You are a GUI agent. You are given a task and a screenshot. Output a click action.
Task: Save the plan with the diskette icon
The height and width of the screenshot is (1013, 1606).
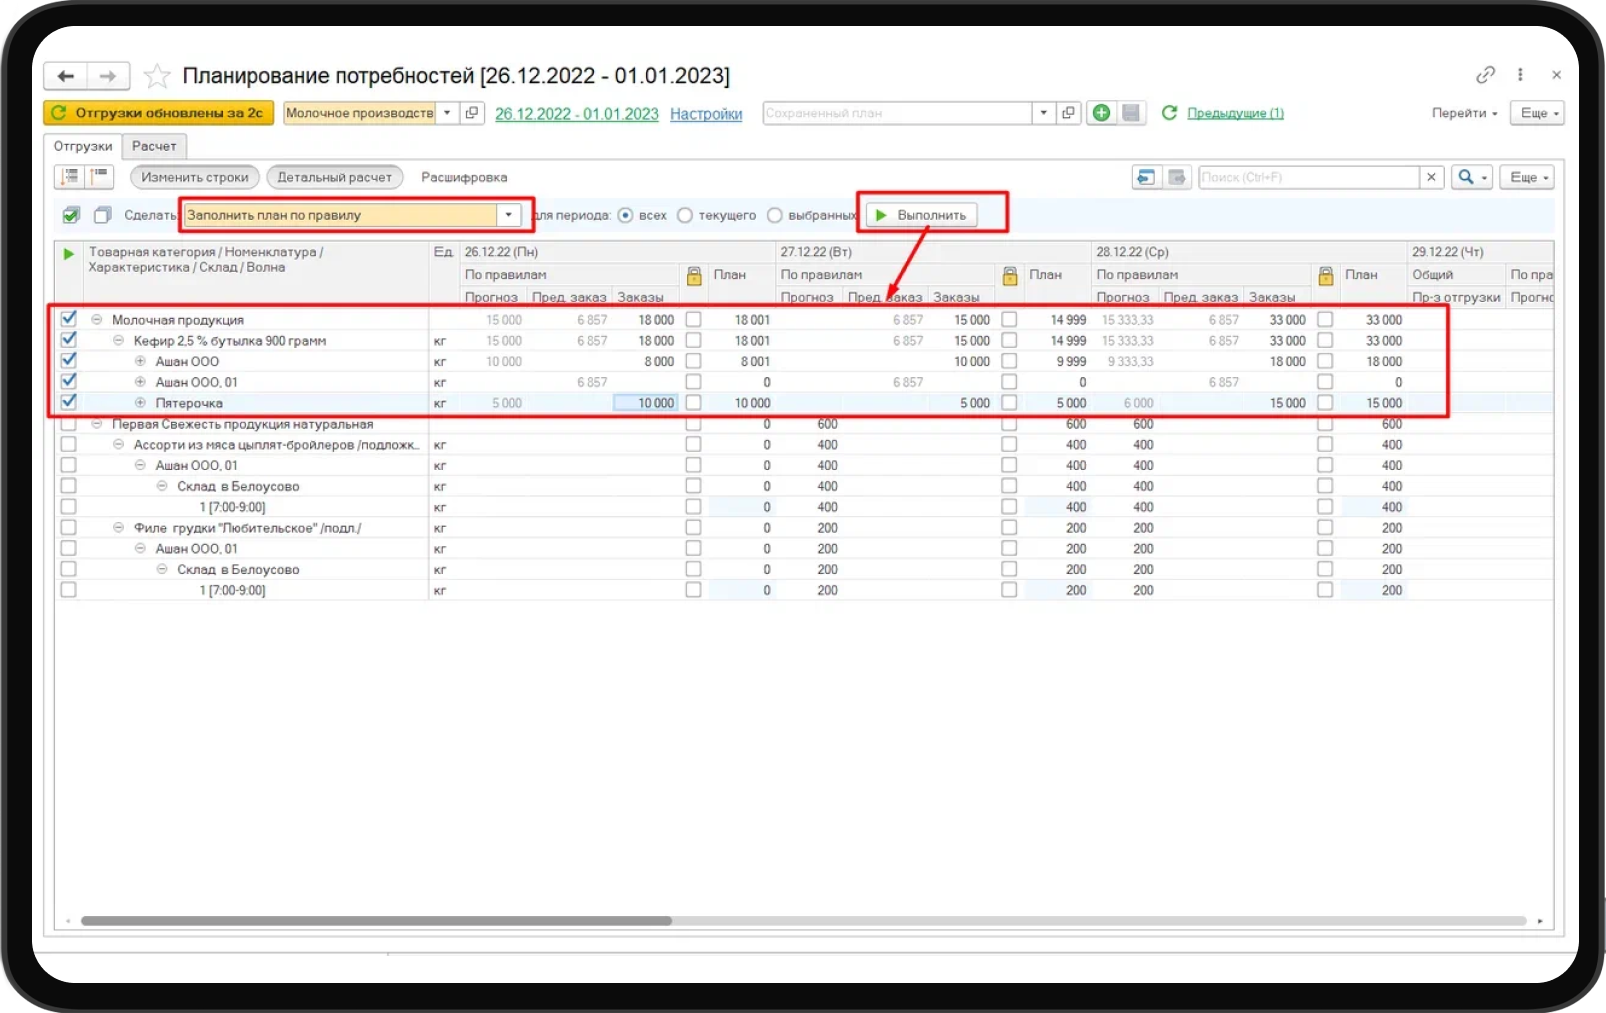(x=1131, y=113)
